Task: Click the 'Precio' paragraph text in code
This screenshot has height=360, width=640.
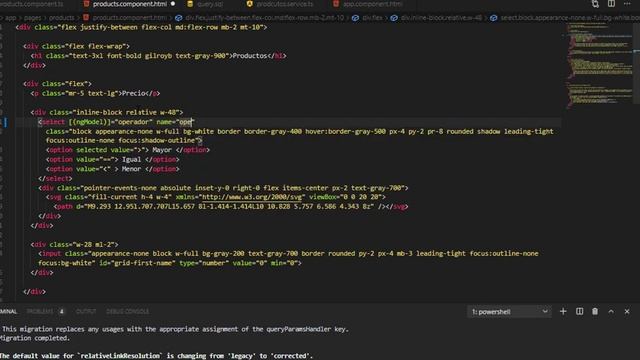Action: click(134, 93)
